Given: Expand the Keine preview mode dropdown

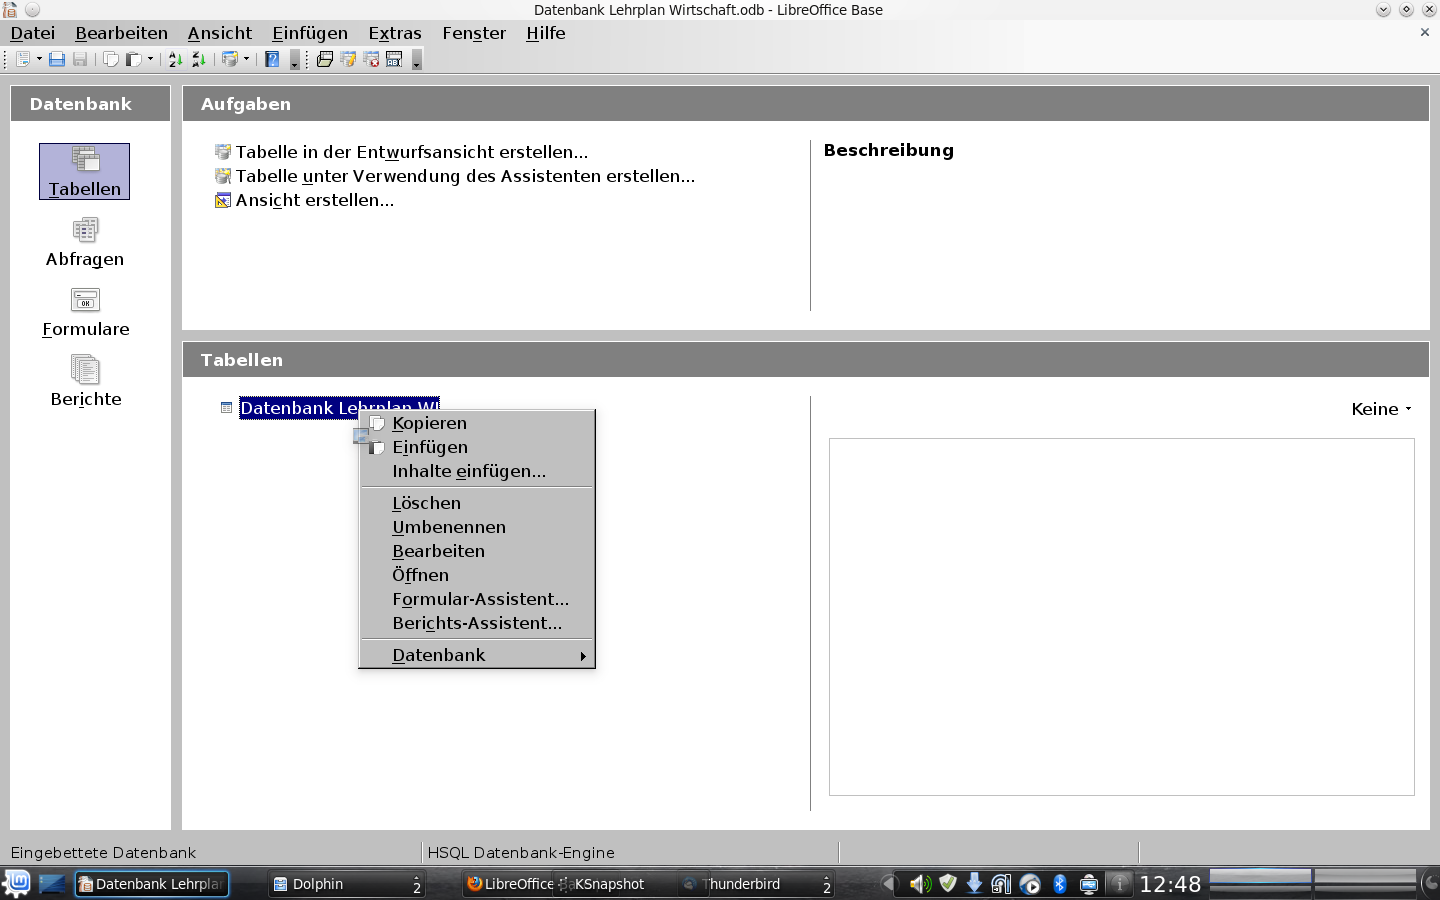Looking at the screenshot, I should 1381,409.
